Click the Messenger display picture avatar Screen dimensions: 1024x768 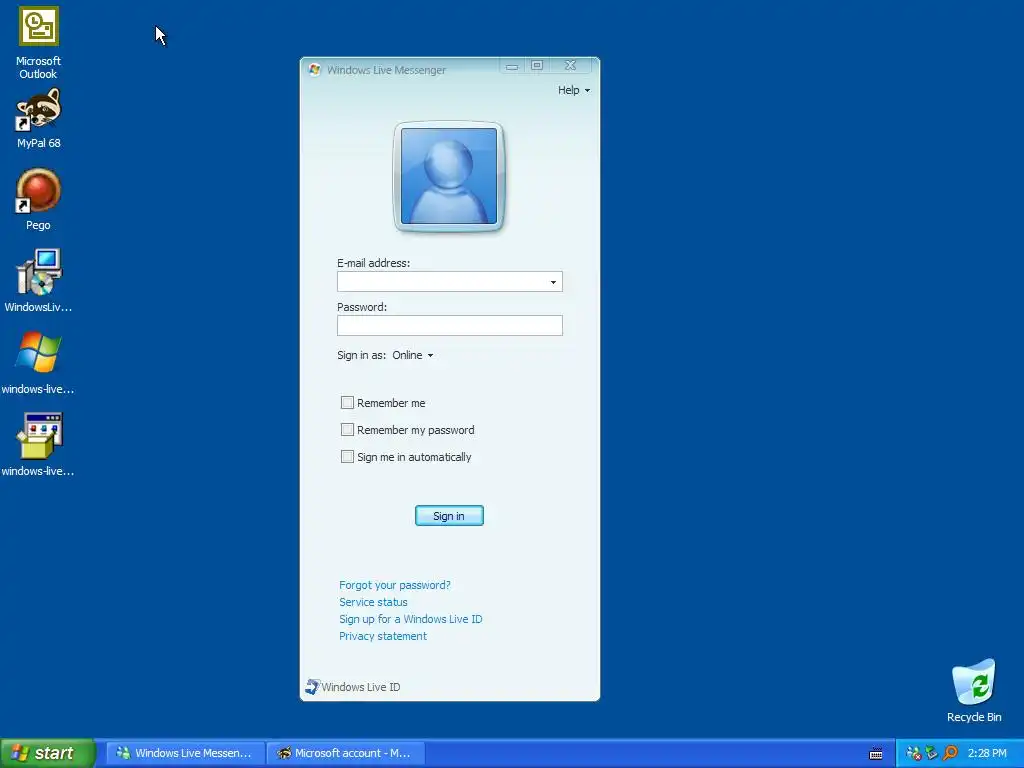pos(449,176)
